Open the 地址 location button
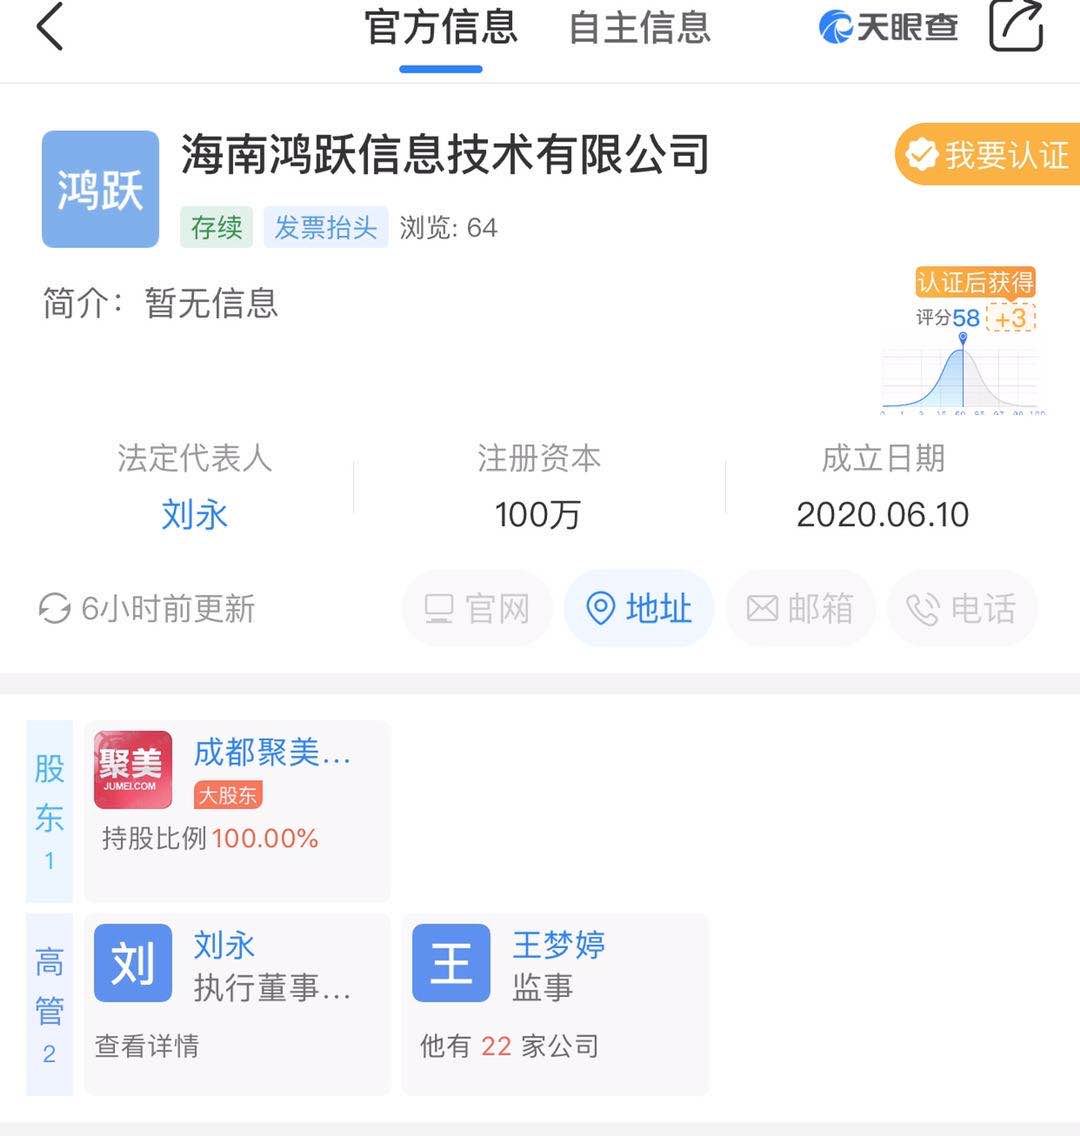This screenshot has height=1136, width=1080. pyautogui.click(x=639, y=608)
